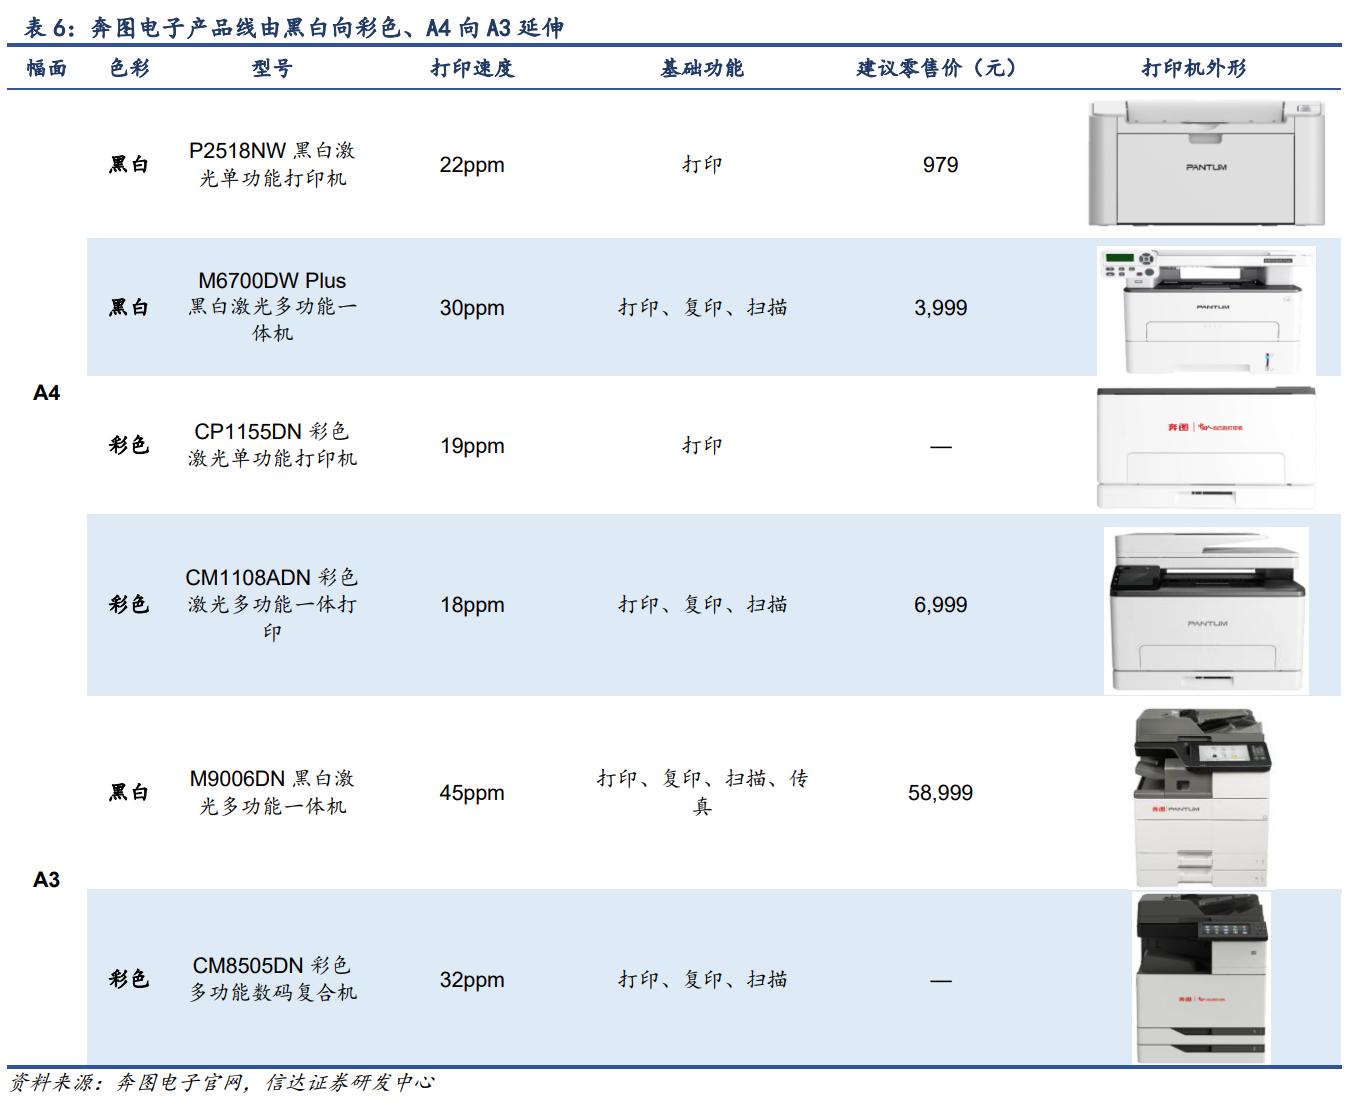Image resolution: width=1369 pixels, height=1114 pixels.
Task: Click the '打印' function in CP1155DN row
Action: [x=702, y=445]
